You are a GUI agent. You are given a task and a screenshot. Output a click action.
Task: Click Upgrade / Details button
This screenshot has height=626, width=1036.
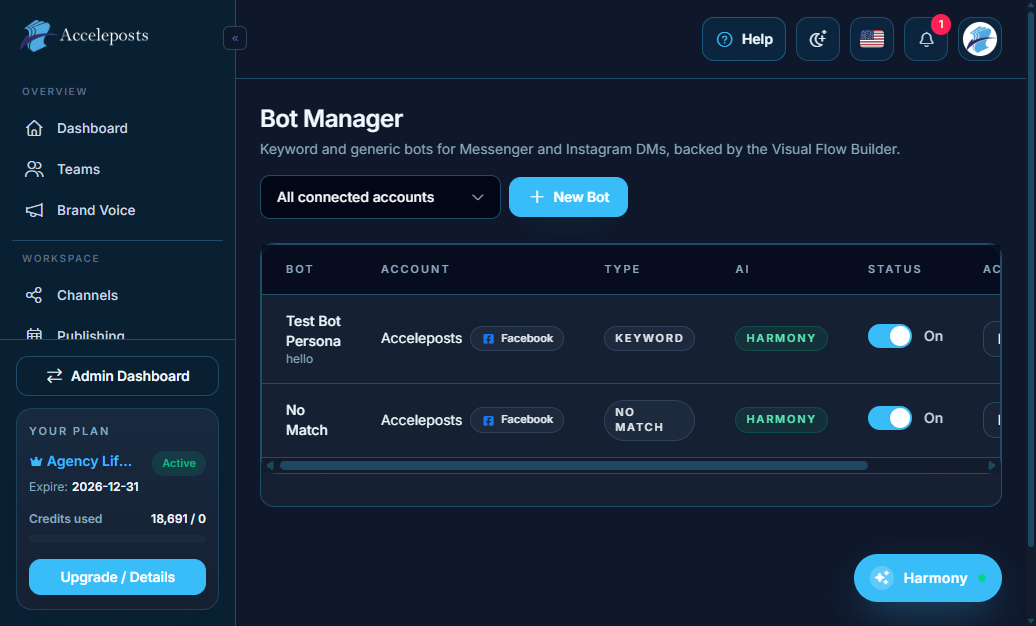[x=118, y=577]
